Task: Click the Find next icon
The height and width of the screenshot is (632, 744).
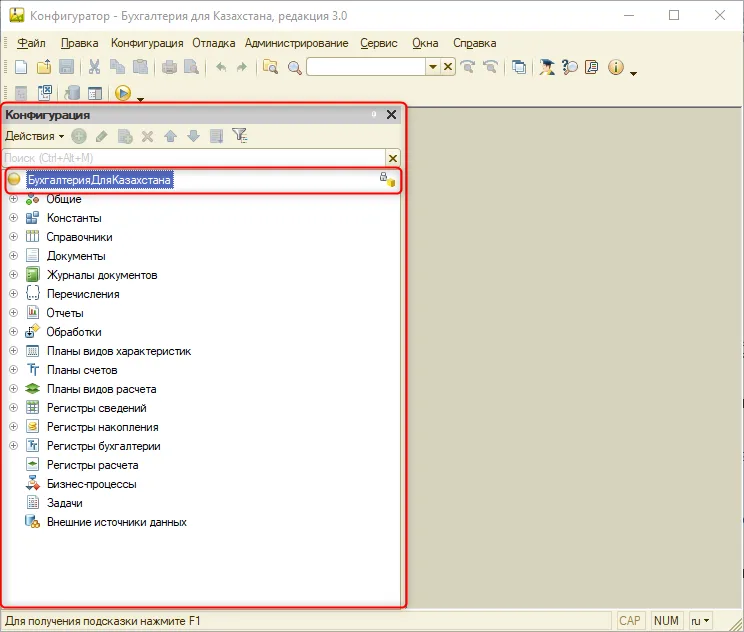Action: click(x=468, y=67)
